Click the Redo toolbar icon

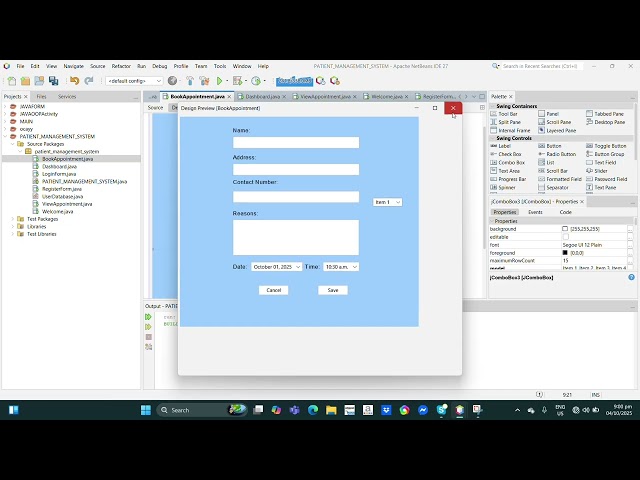pos(89,81)
